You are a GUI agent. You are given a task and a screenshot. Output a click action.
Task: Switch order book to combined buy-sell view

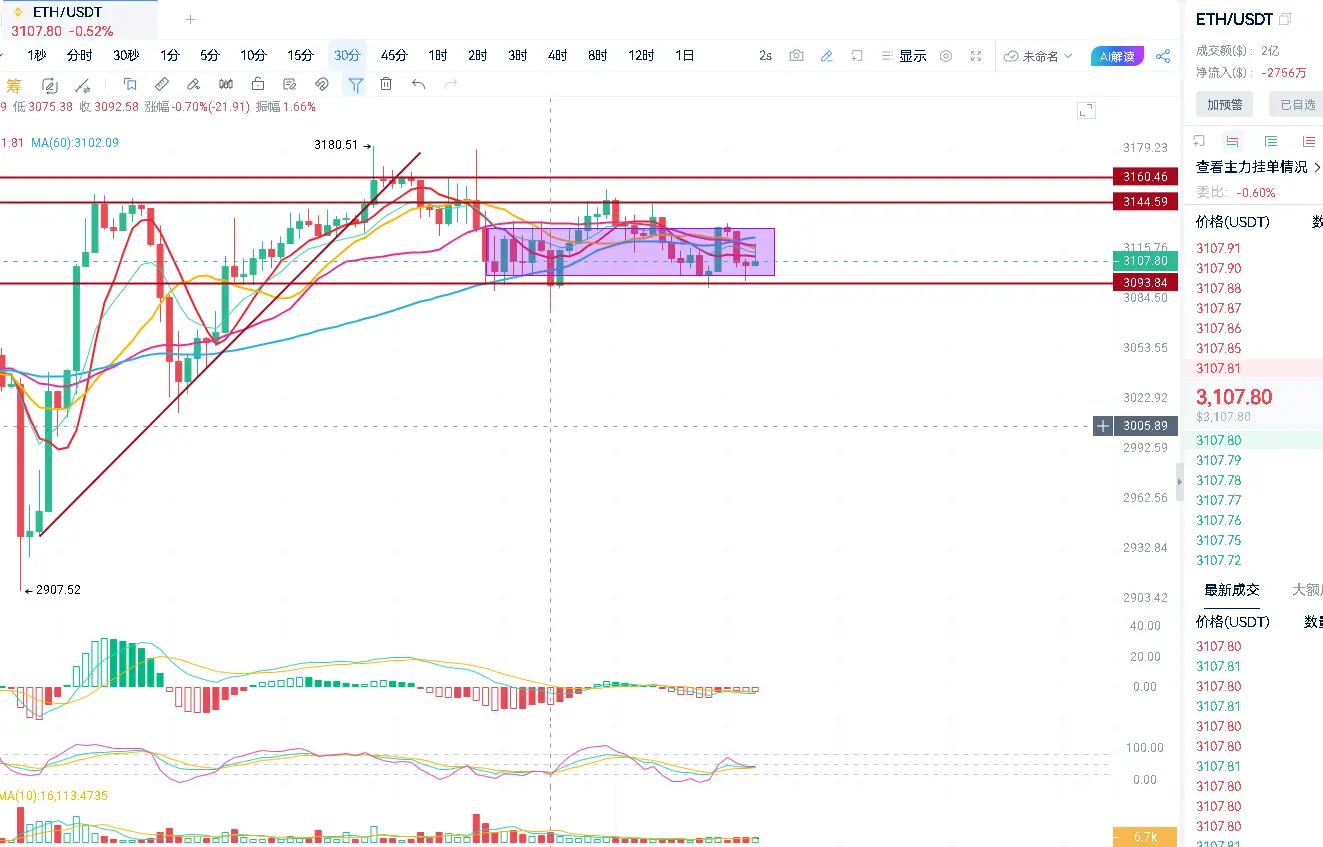pyautogui.click(x=1233, y=141)
